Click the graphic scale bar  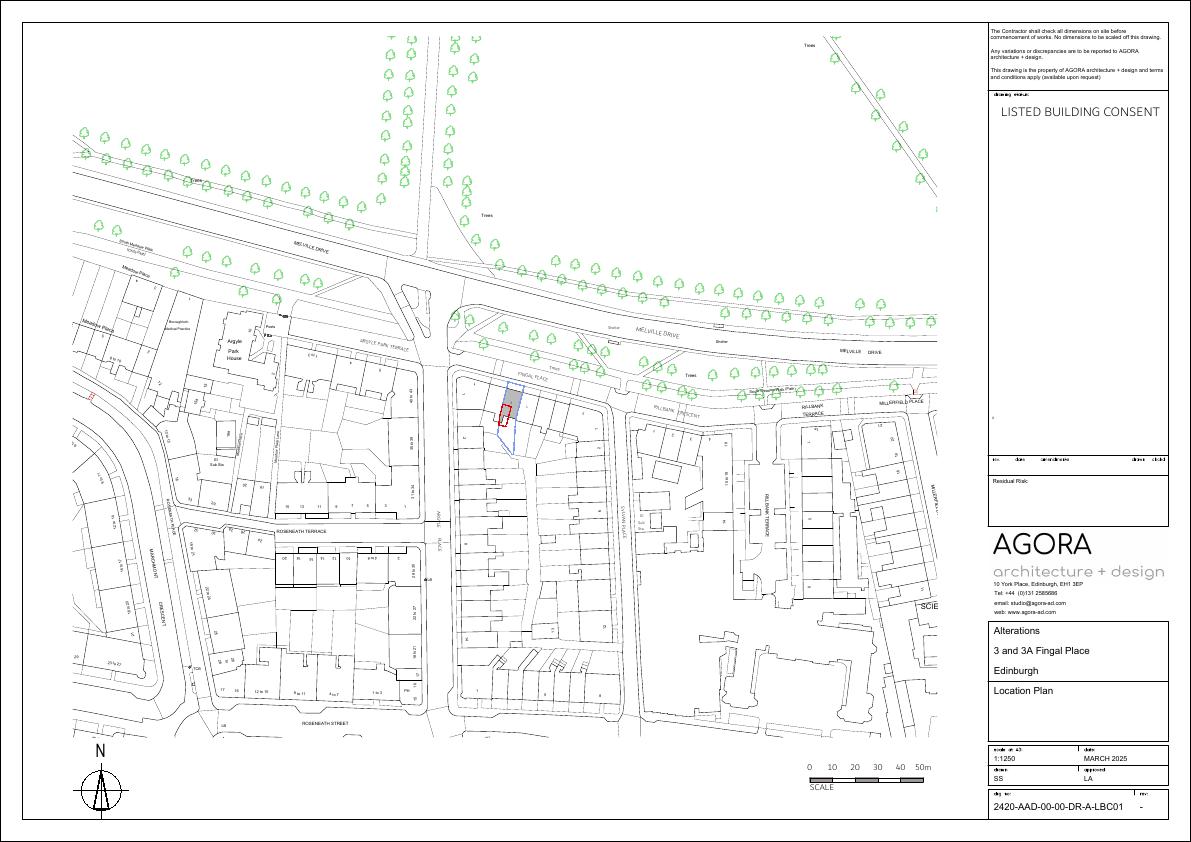(x=866, y=779)
